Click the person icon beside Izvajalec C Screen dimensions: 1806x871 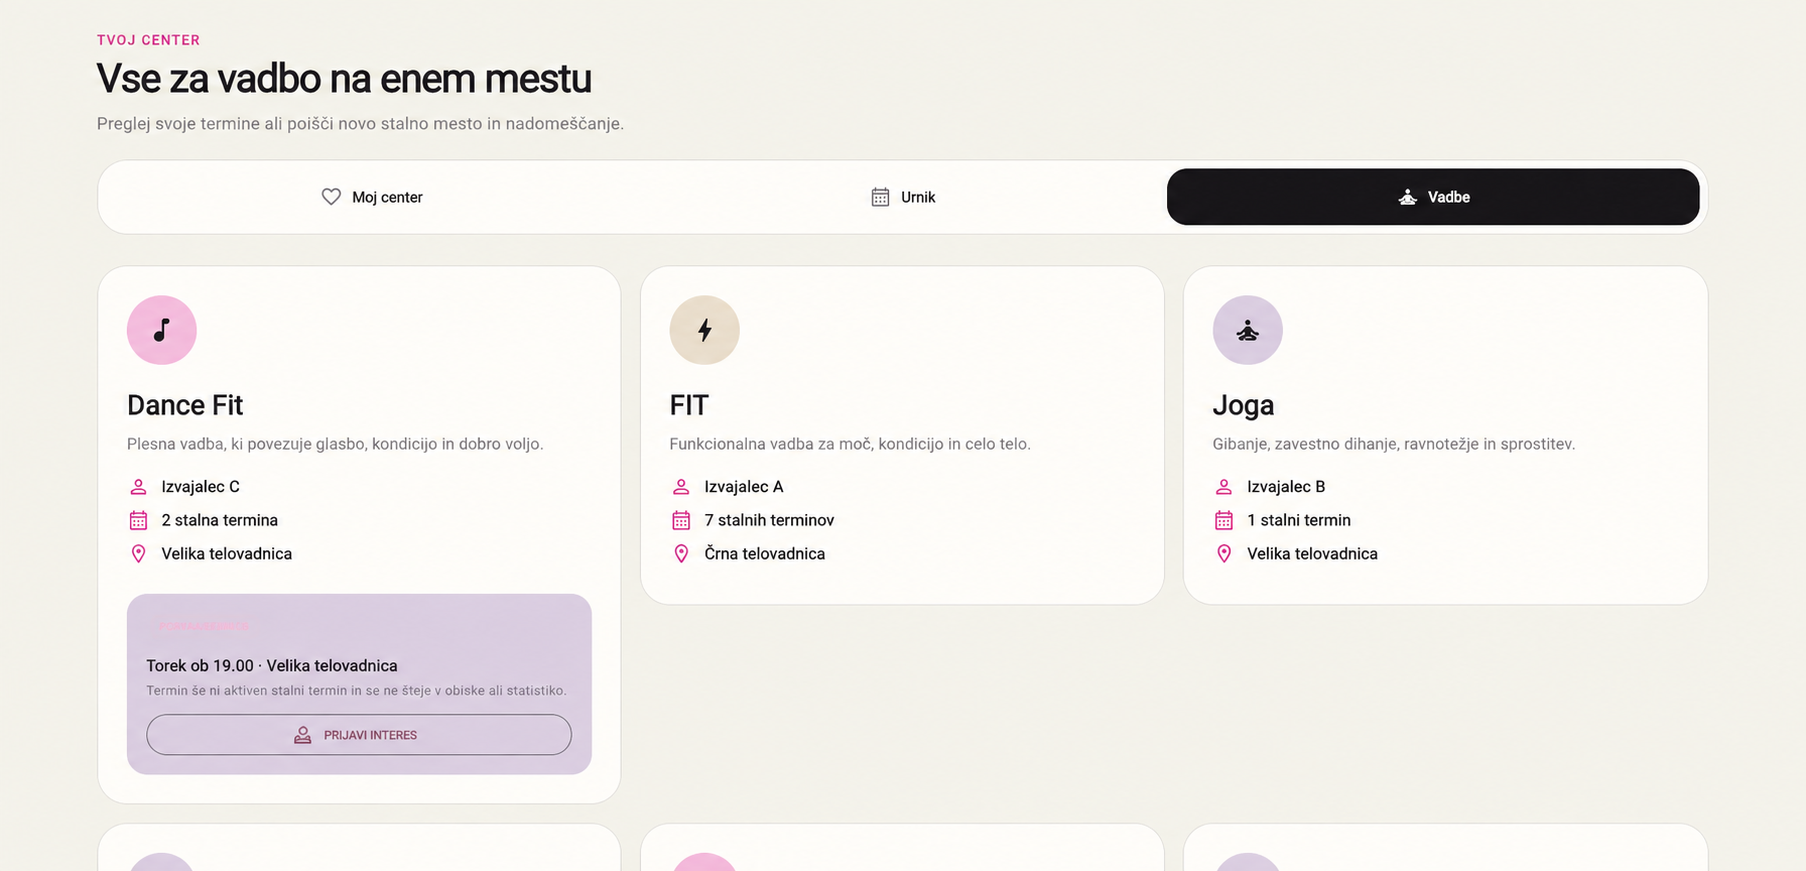point(138,487)
